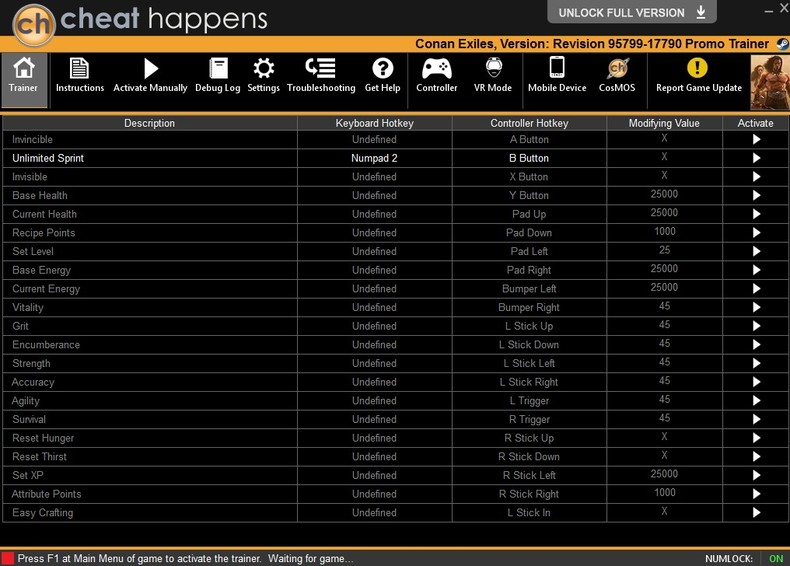Open the Troubleshooting section
The image size is (790, 566).
click(321, 75)
